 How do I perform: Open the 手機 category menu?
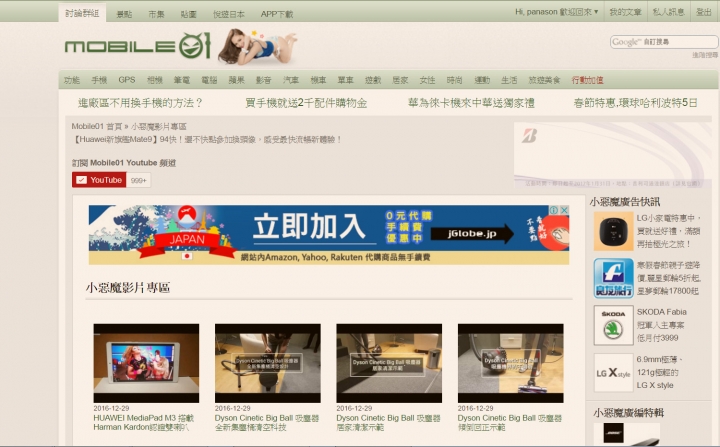99,80
